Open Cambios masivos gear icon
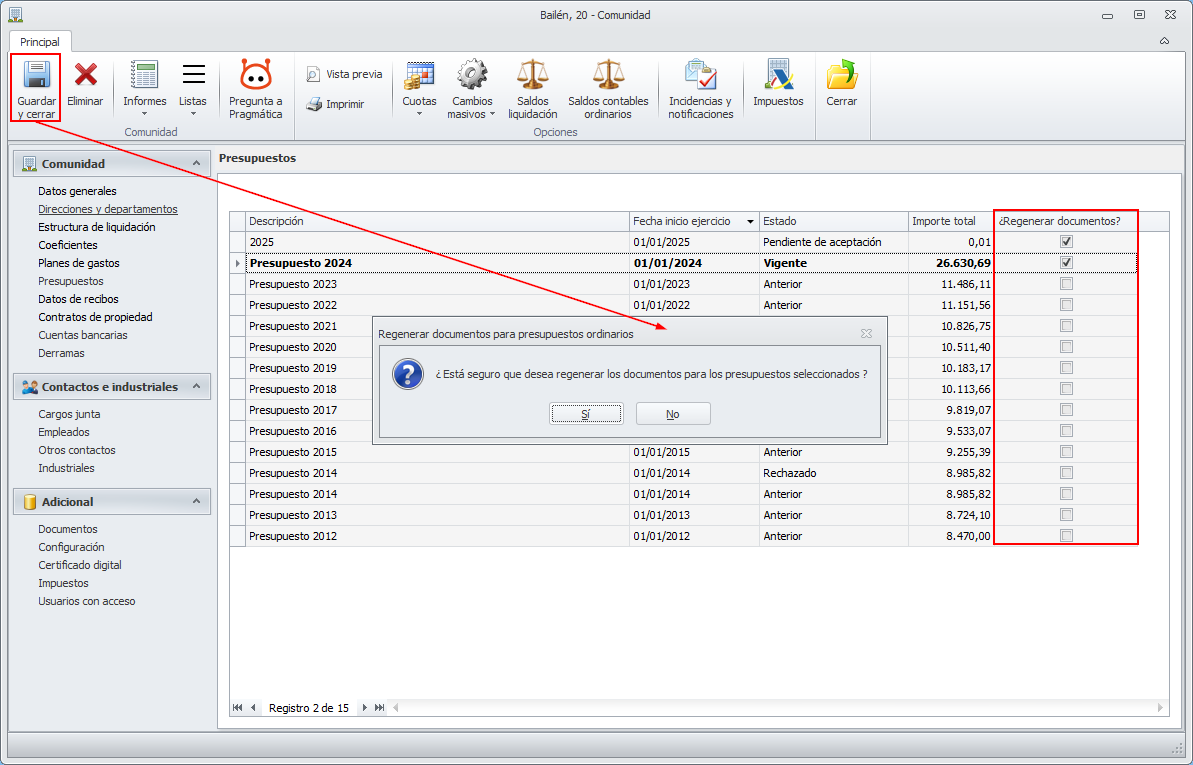The image size is (1193, 765). click(472, 75)
